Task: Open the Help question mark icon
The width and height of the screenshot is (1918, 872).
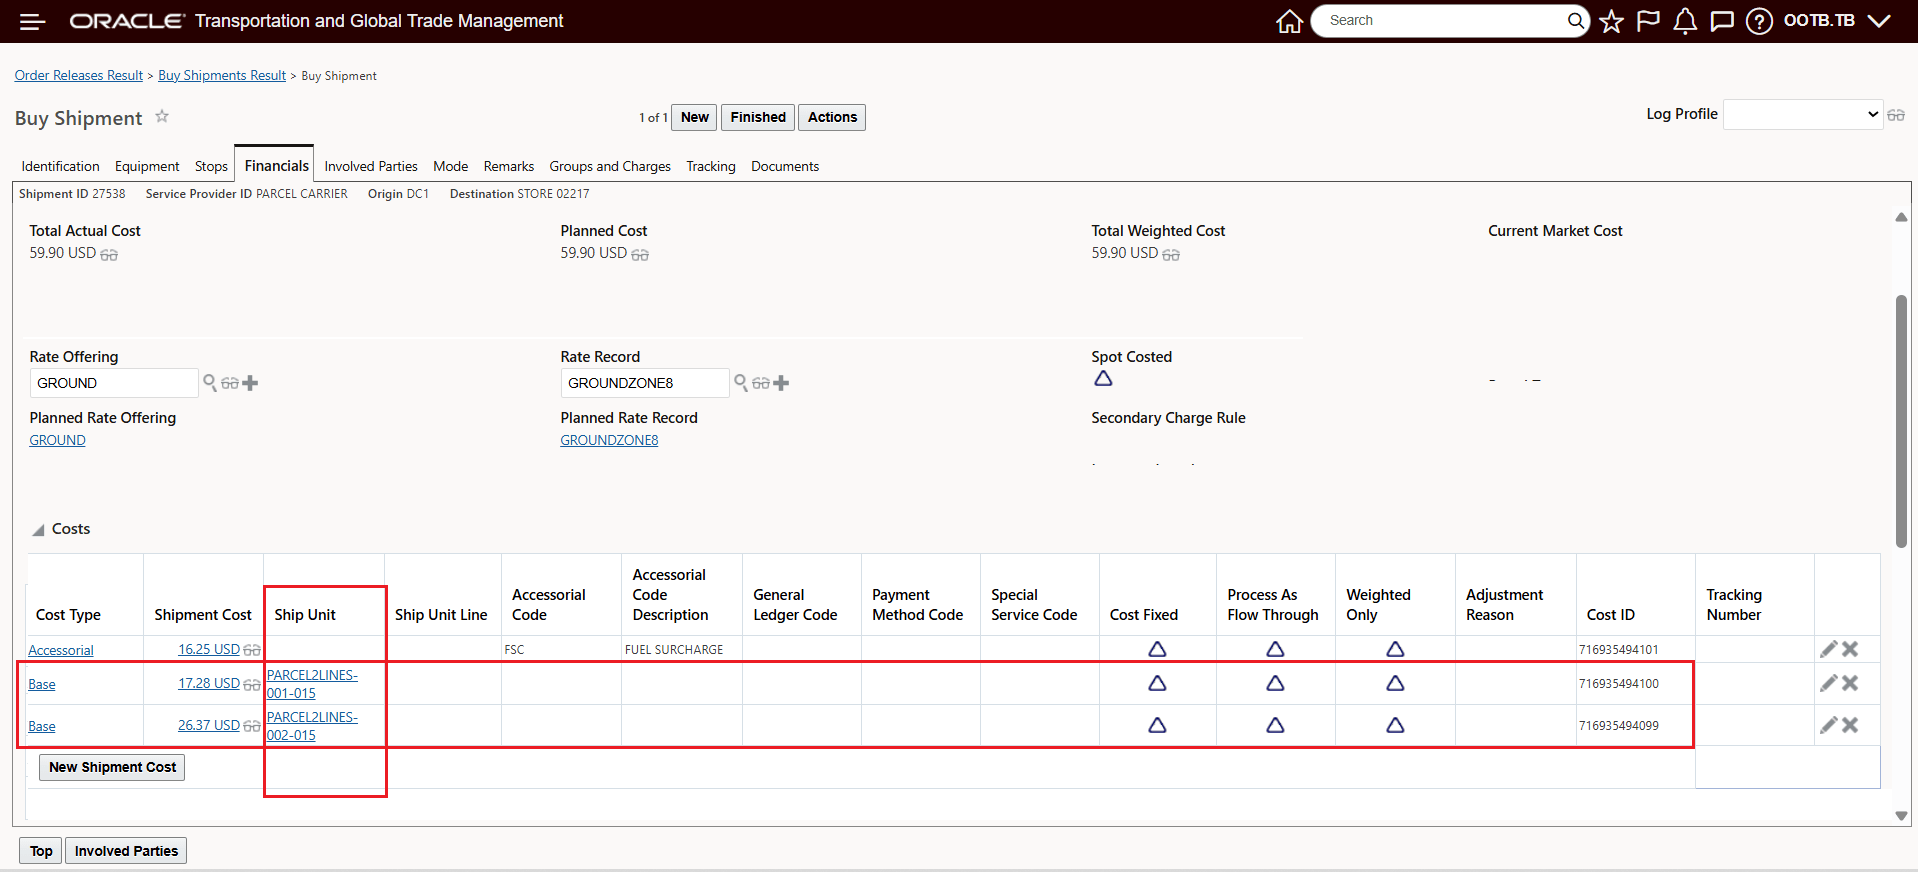Action: tap(1759, 21)
